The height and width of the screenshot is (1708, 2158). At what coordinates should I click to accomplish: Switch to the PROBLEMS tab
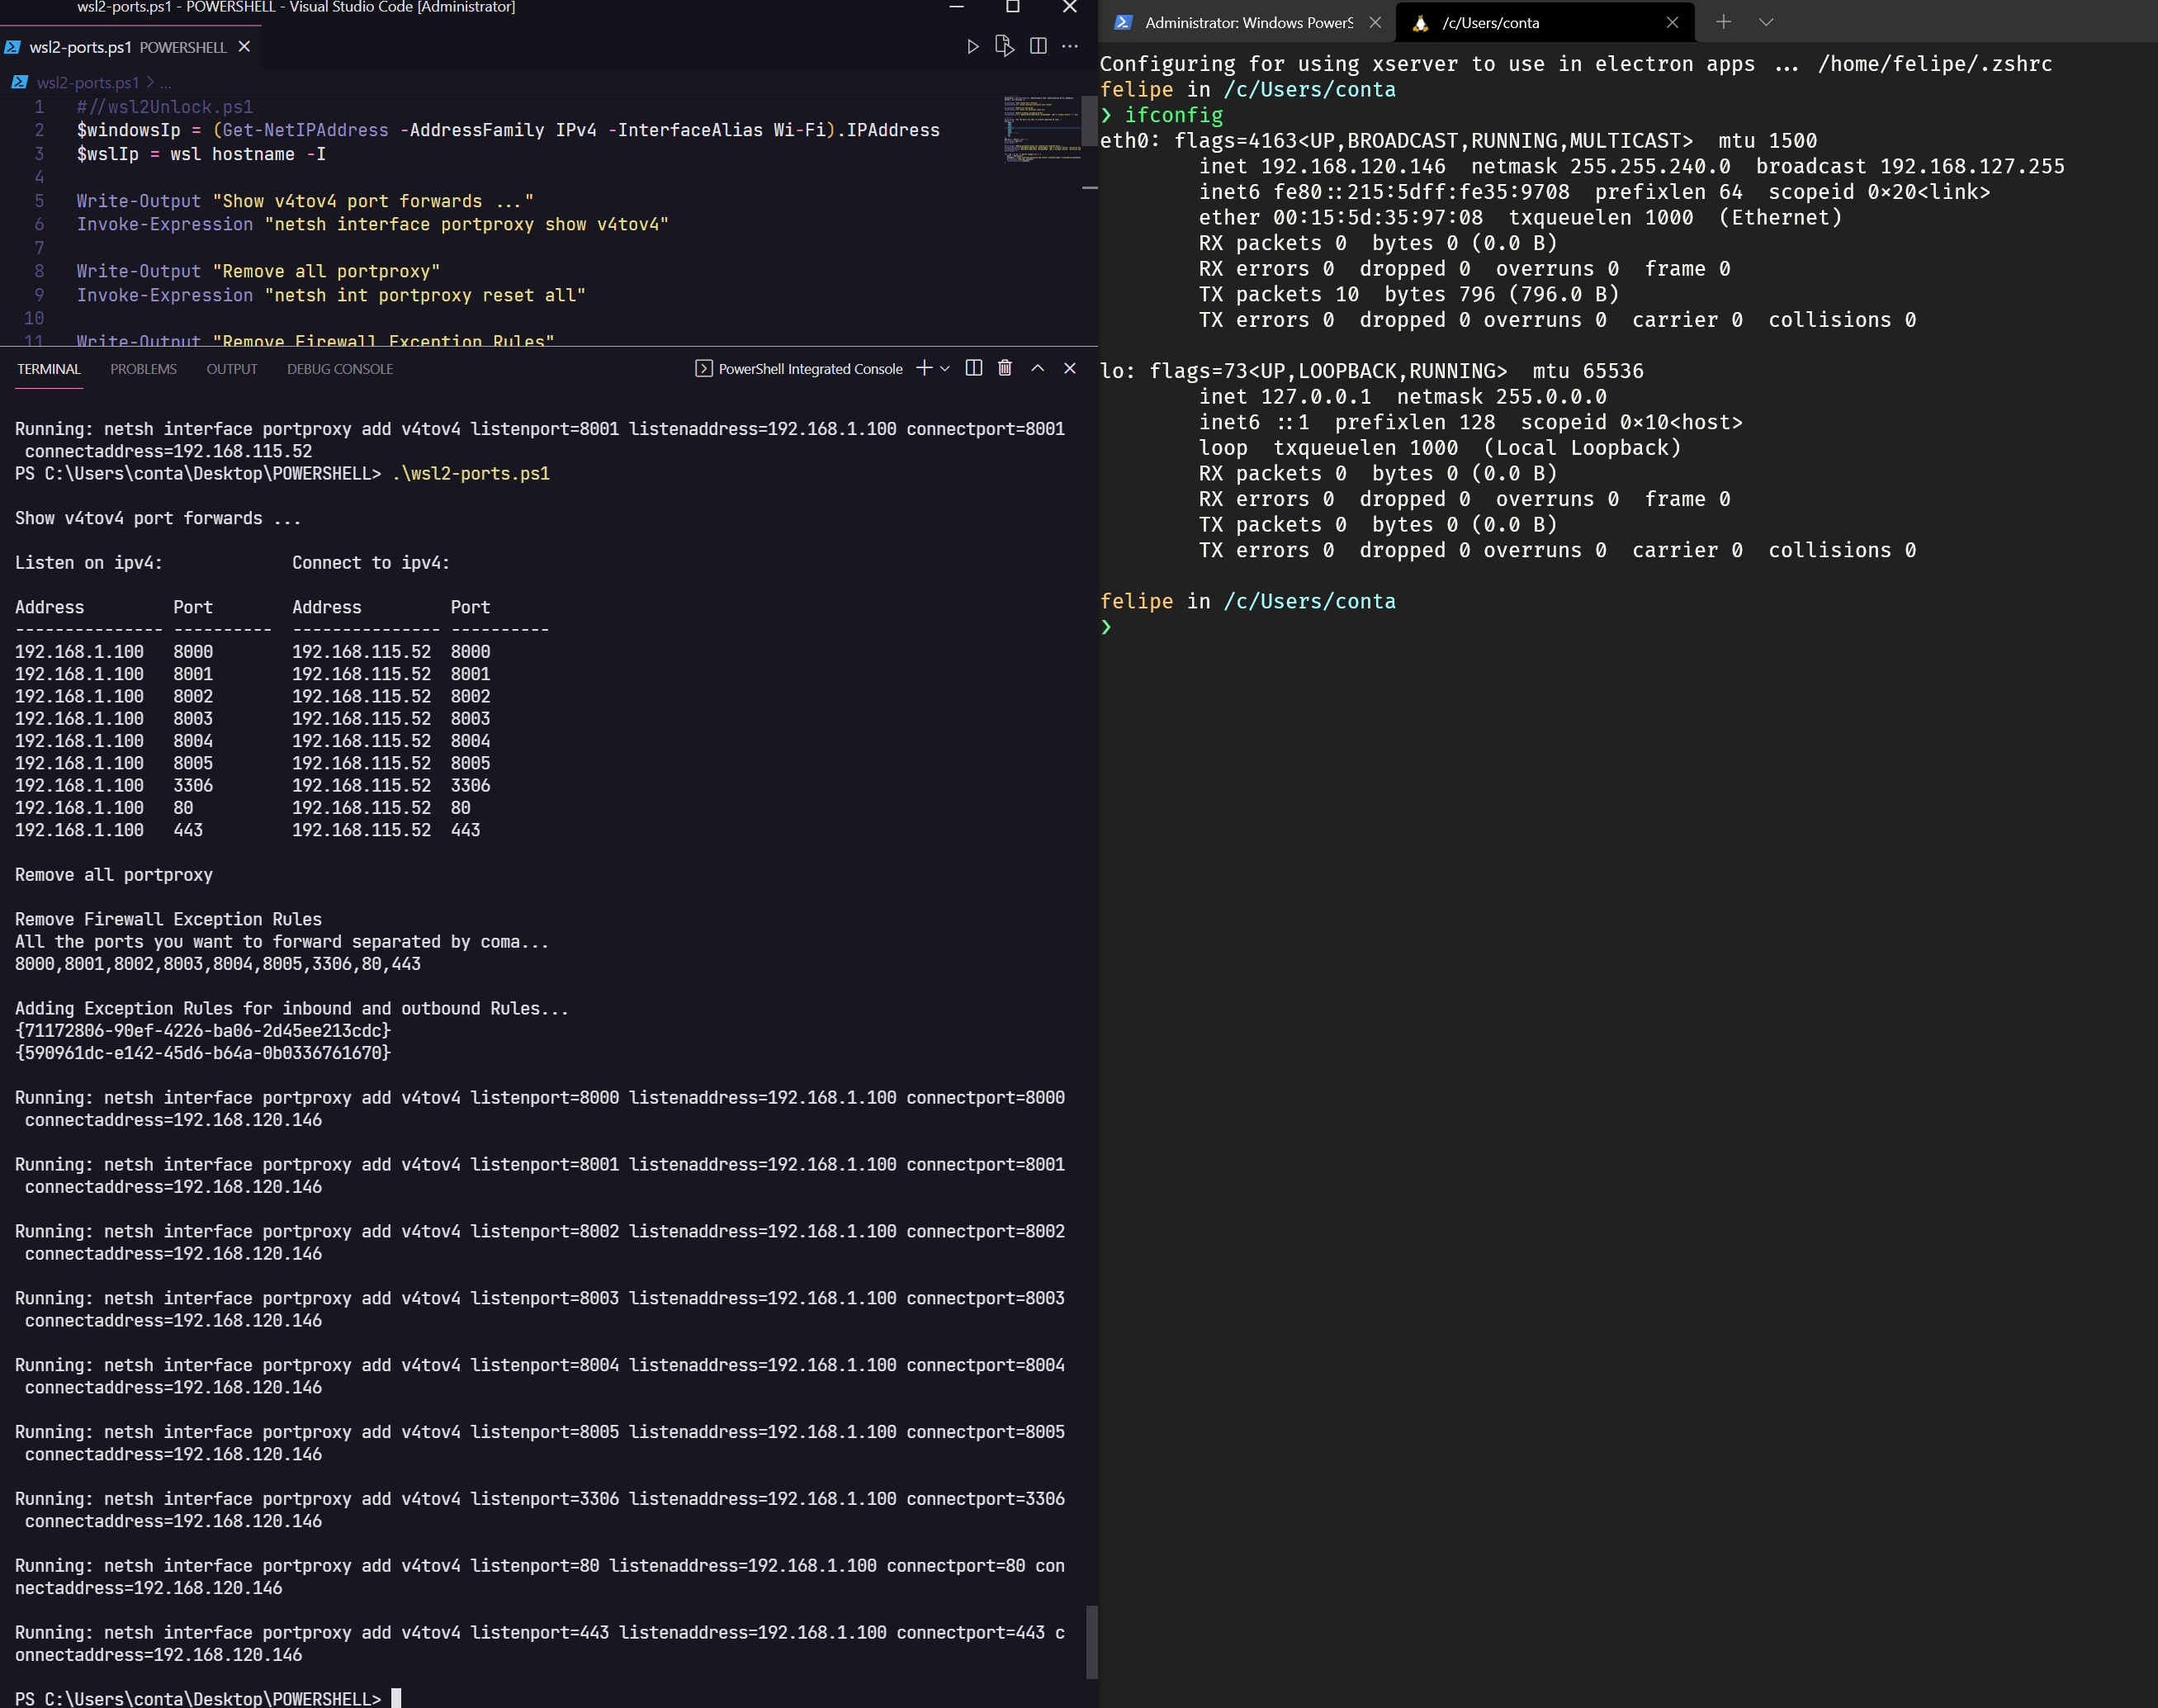144,369
